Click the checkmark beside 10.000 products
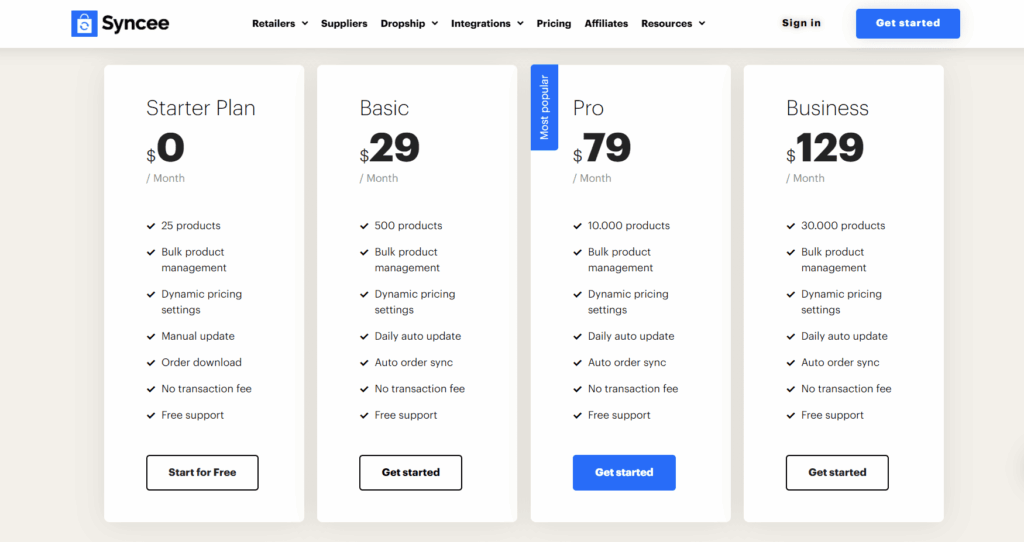 click(x=577, y=226)
